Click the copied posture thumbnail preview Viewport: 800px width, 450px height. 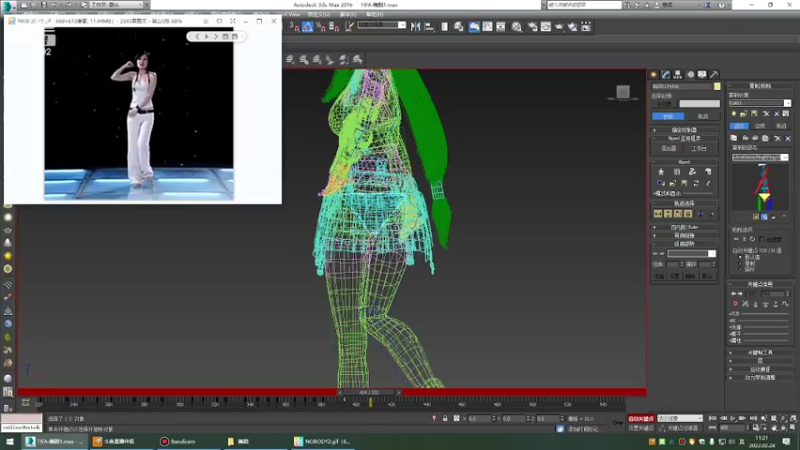tap(761, 188)
